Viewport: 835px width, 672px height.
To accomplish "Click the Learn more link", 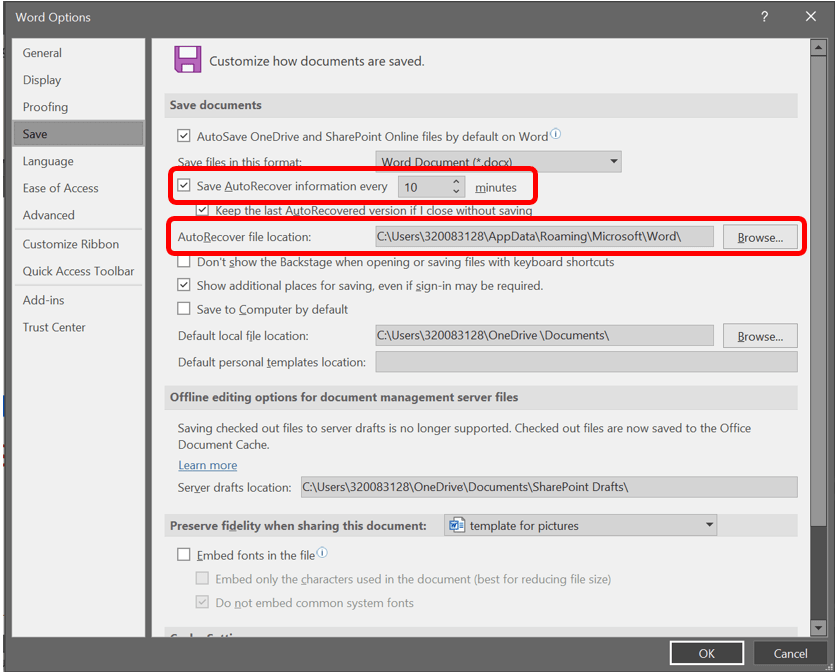I will [207, 465].
